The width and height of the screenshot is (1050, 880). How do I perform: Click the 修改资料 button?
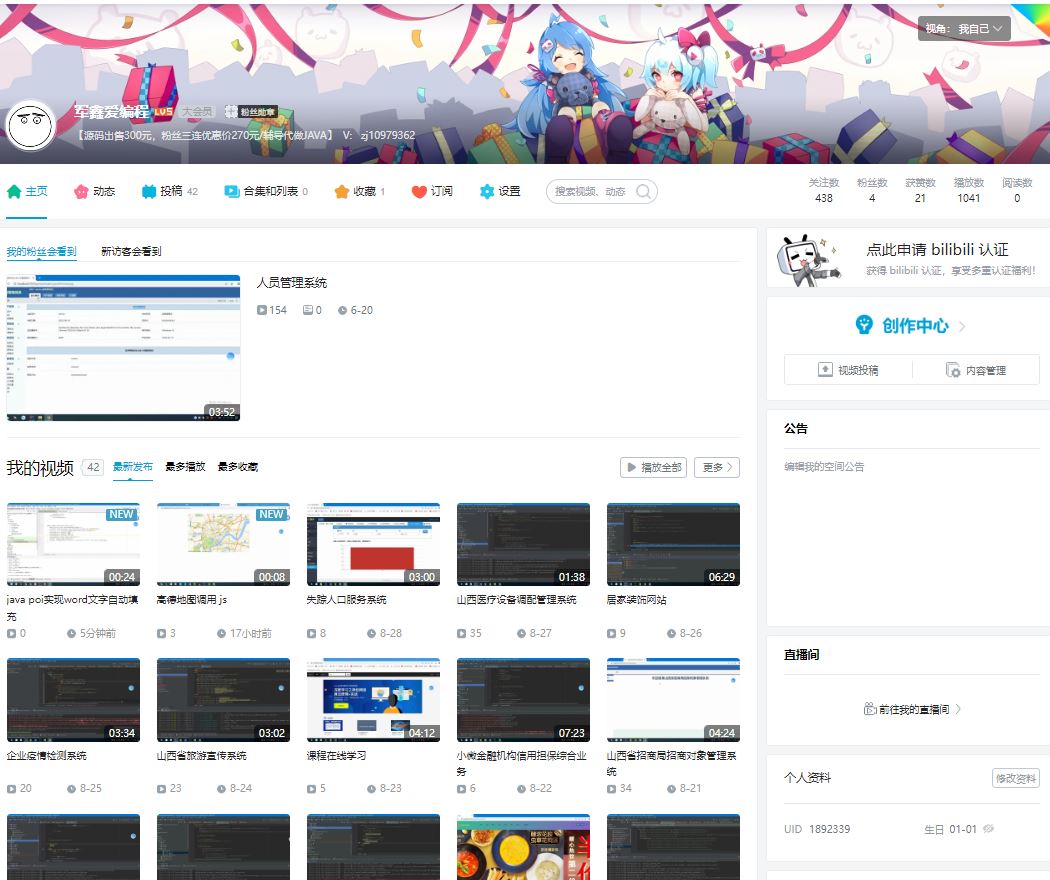tap(1016, 778)
